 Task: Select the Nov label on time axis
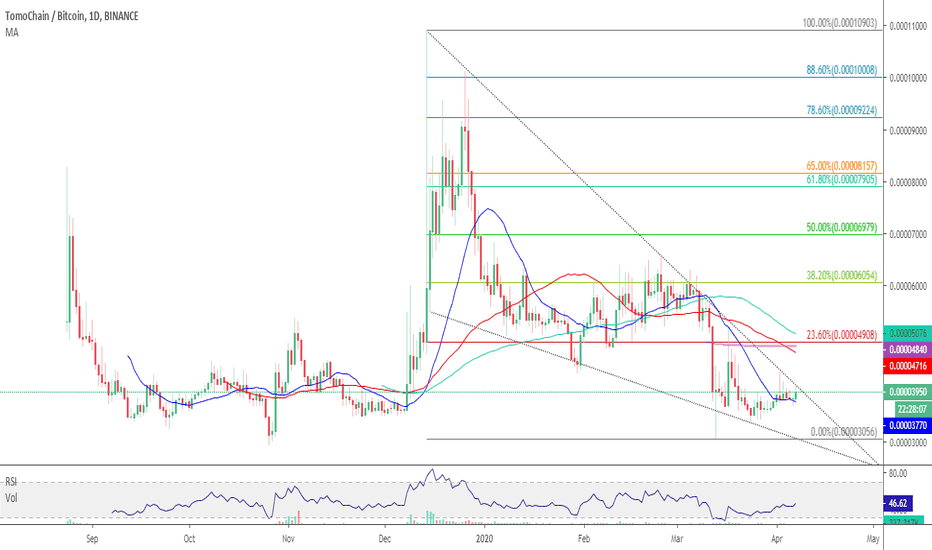[288, 539]
